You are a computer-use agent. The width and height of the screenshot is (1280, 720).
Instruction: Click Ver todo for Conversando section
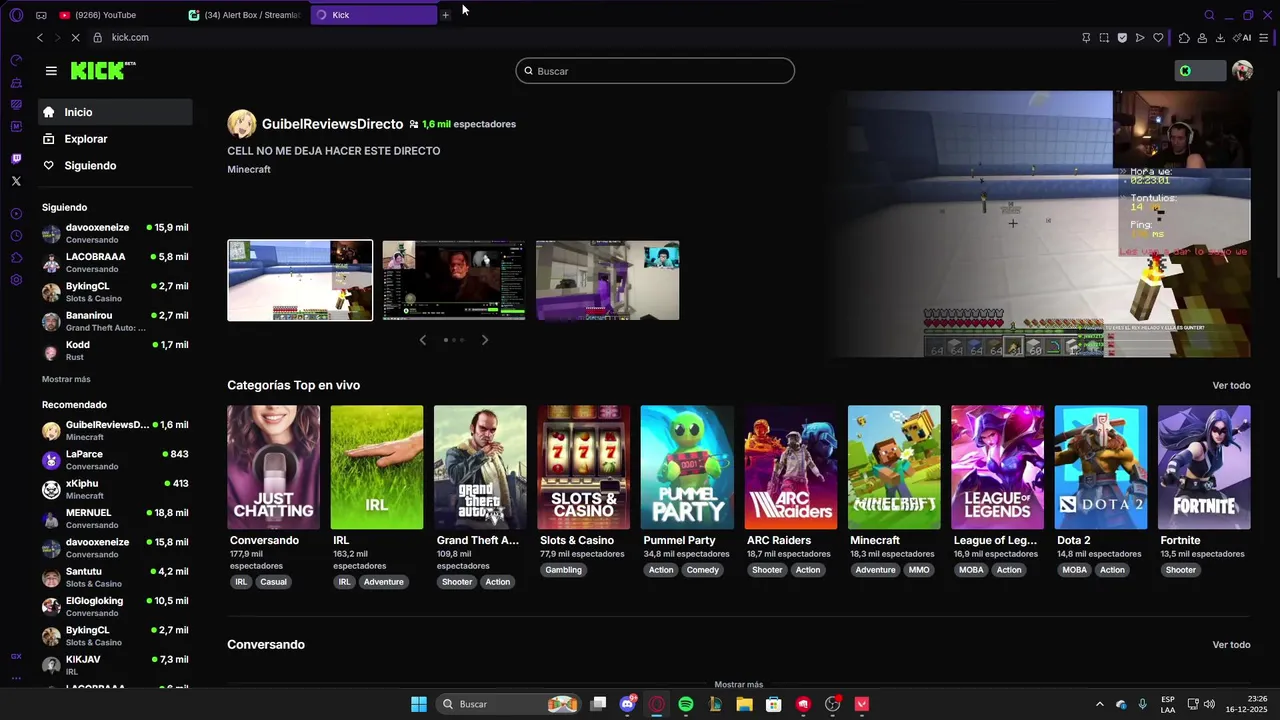[1231, 645]
